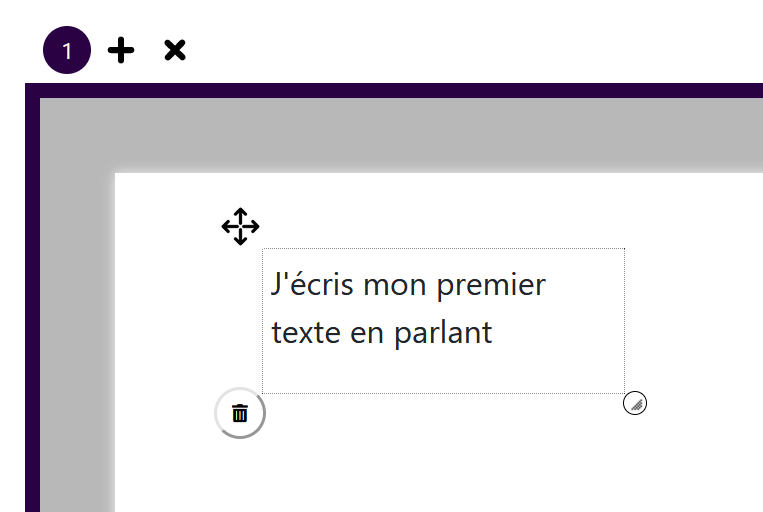Select the page 1 circle indicator
763x512 pixels.
[x=67, y=50]
